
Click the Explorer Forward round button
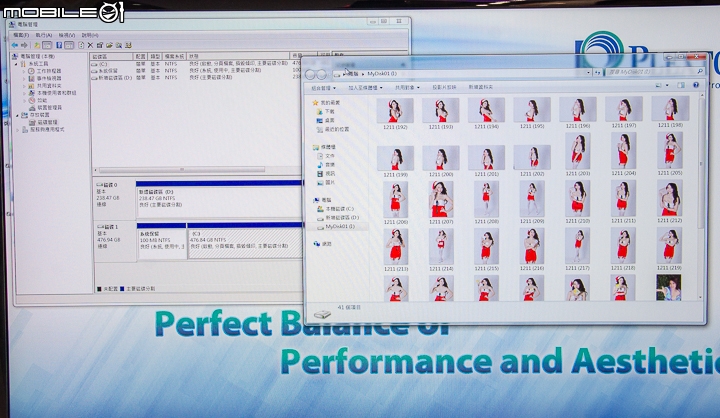321,74
